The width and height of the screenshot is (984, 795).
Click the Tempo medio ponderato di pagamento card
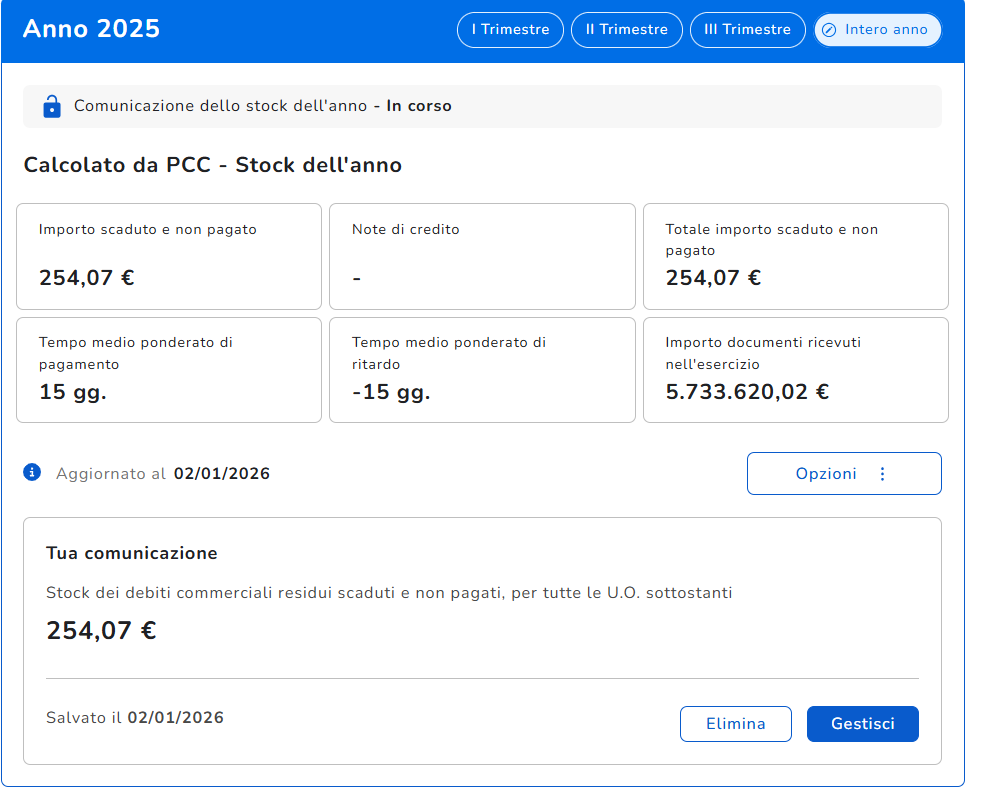coord(169,370)
